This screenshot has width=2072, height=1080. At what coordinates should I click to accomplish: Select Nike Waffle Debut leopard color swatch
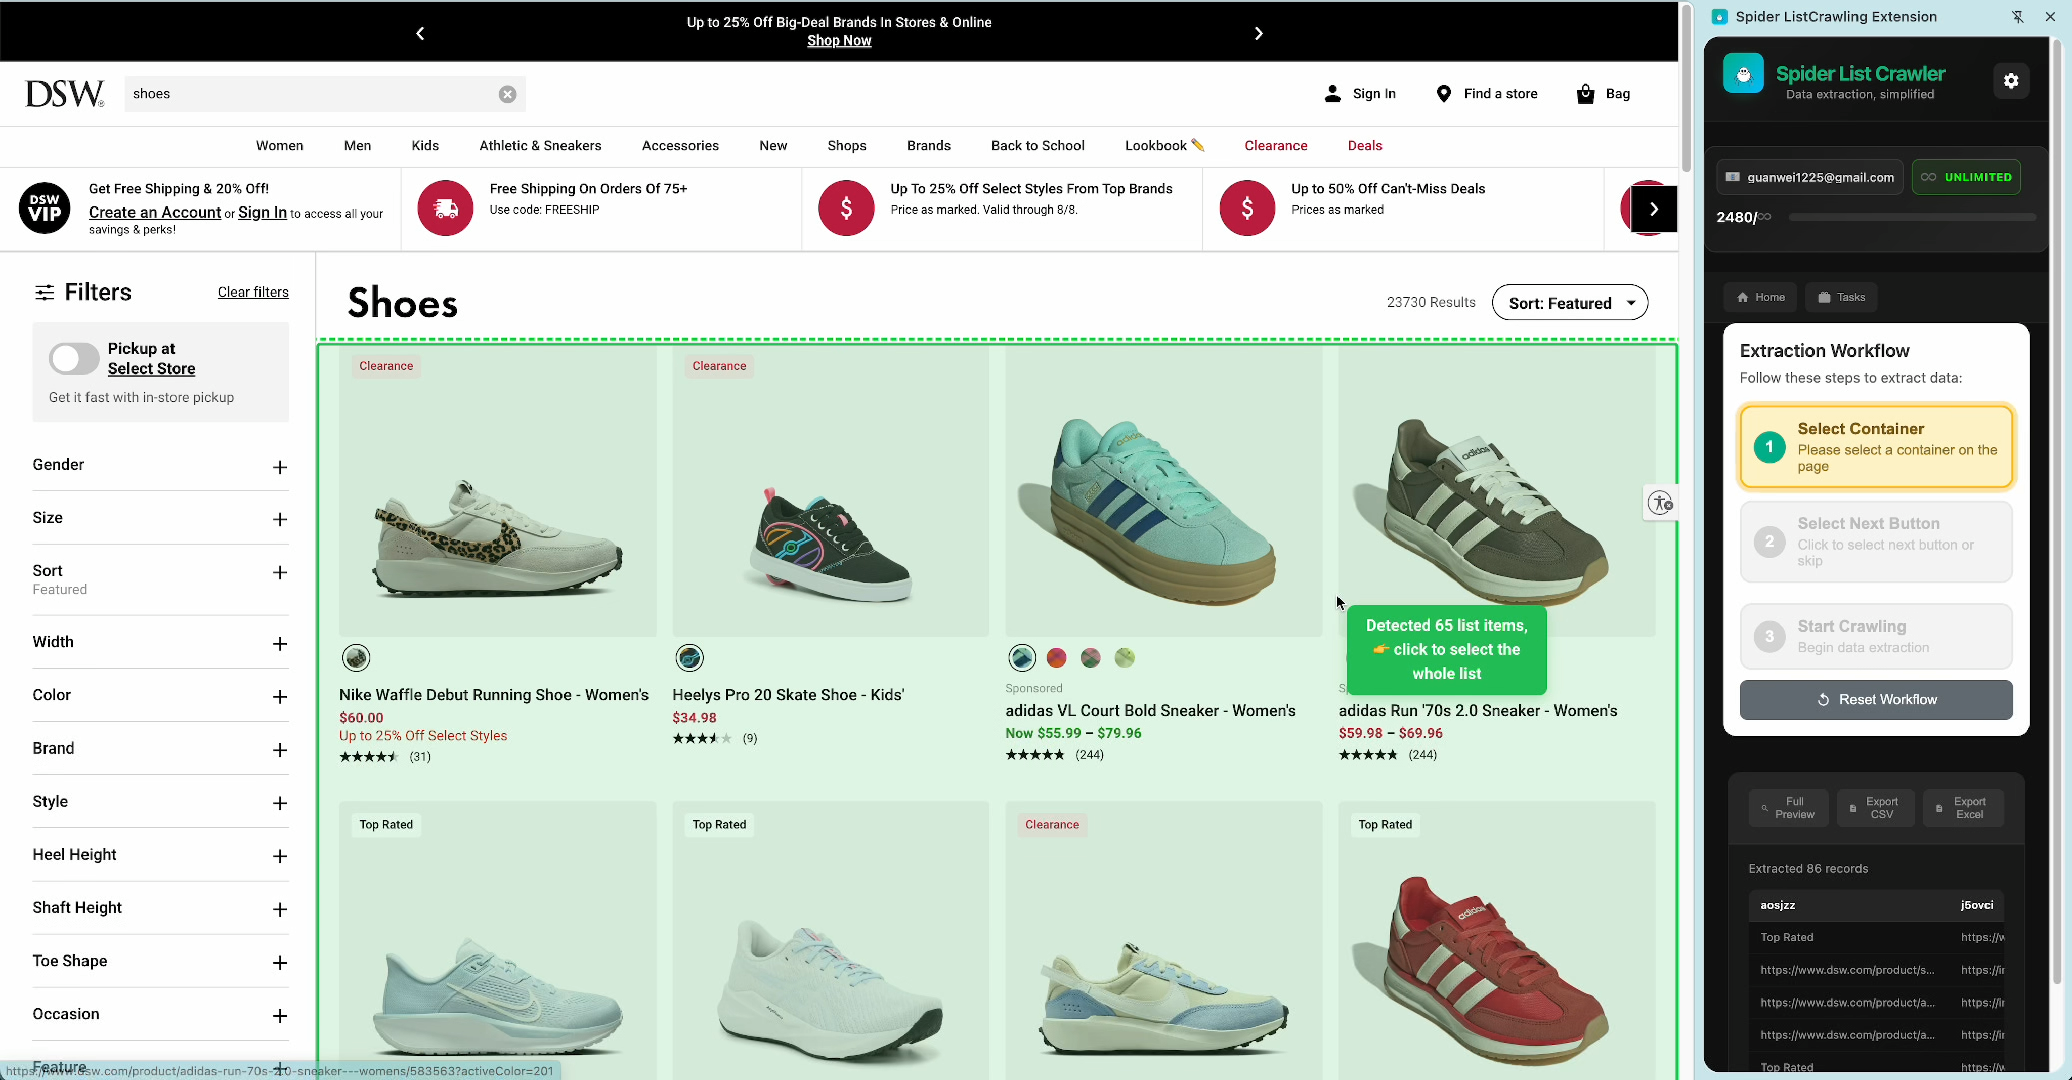356,658
